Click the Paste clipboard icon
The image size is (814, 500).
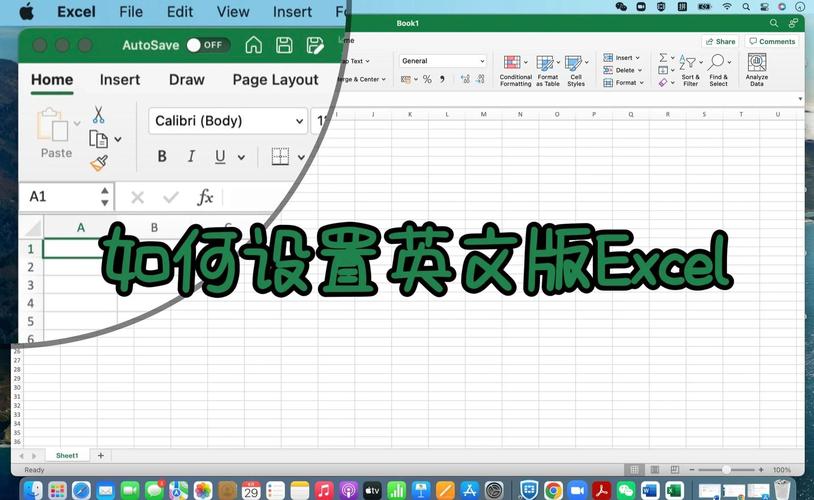point(52,125)
